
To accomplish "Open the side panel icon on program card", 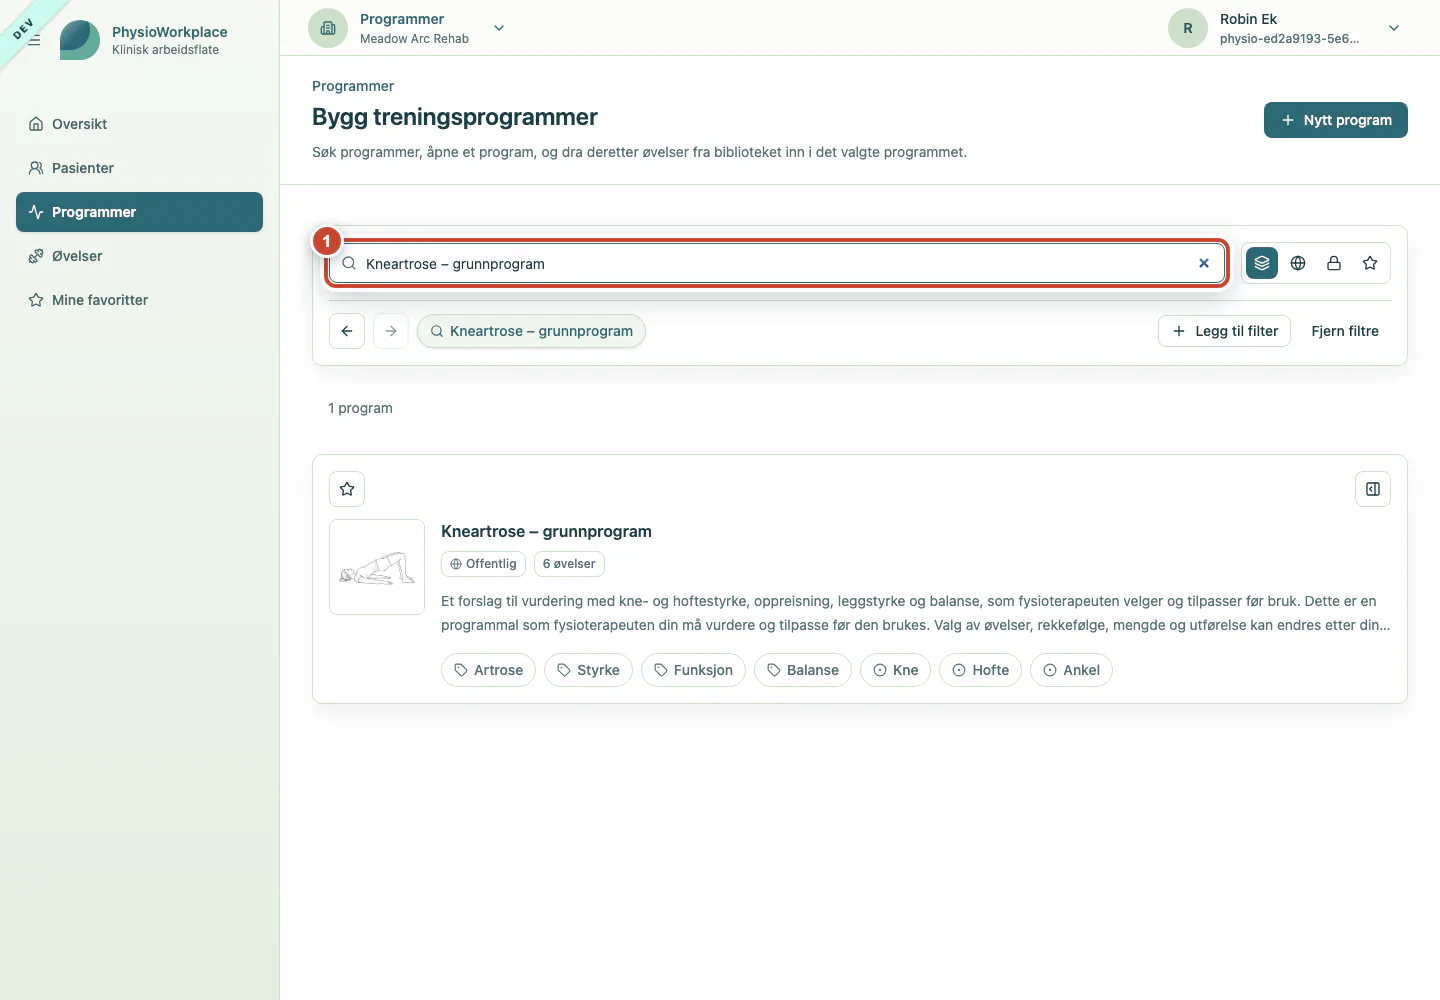I will [1373, 489].
